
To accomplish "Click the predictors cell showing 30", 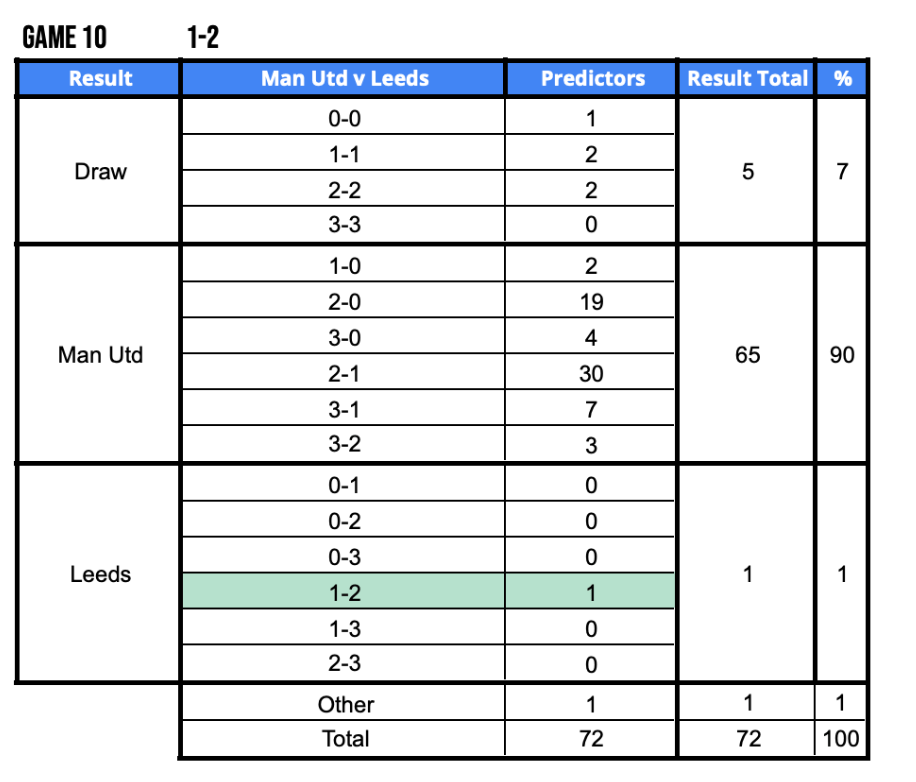I will click(591, 374).
